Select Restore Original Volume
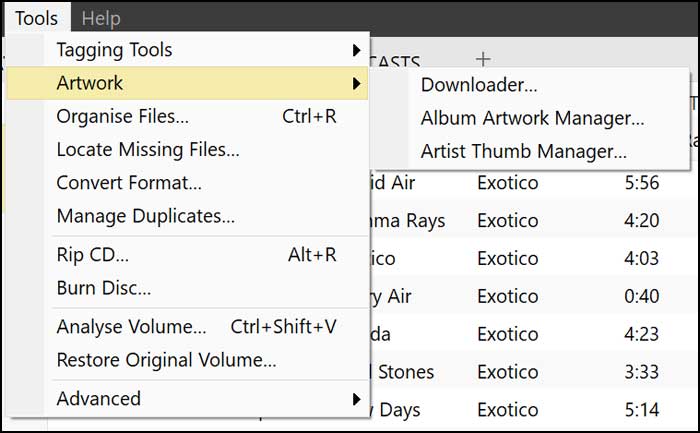The height and width of the screenshot is (433, 700). pos(166,360)
